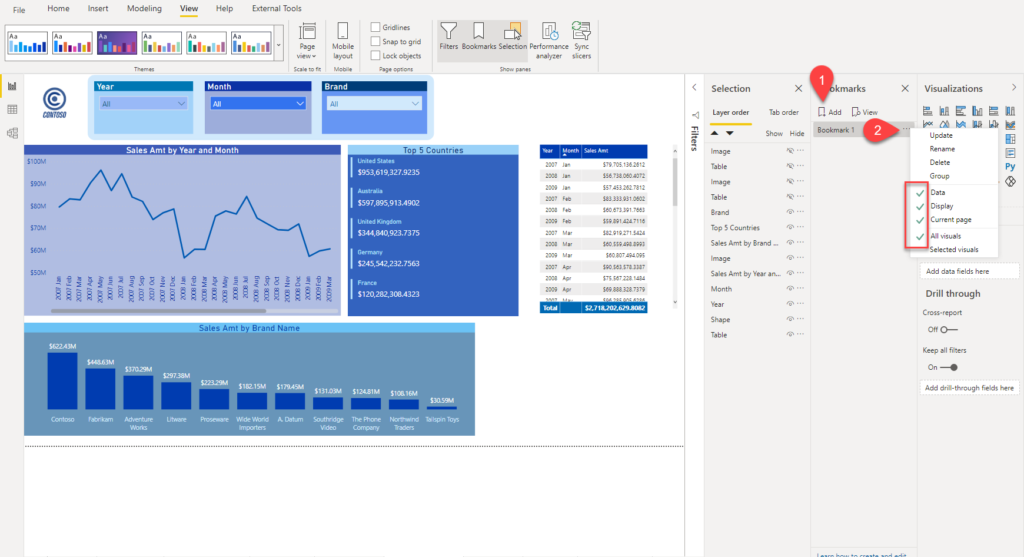1024x557 pixels.
Task: Choose Delete from bookmark context menu
Action: [940, 162]
